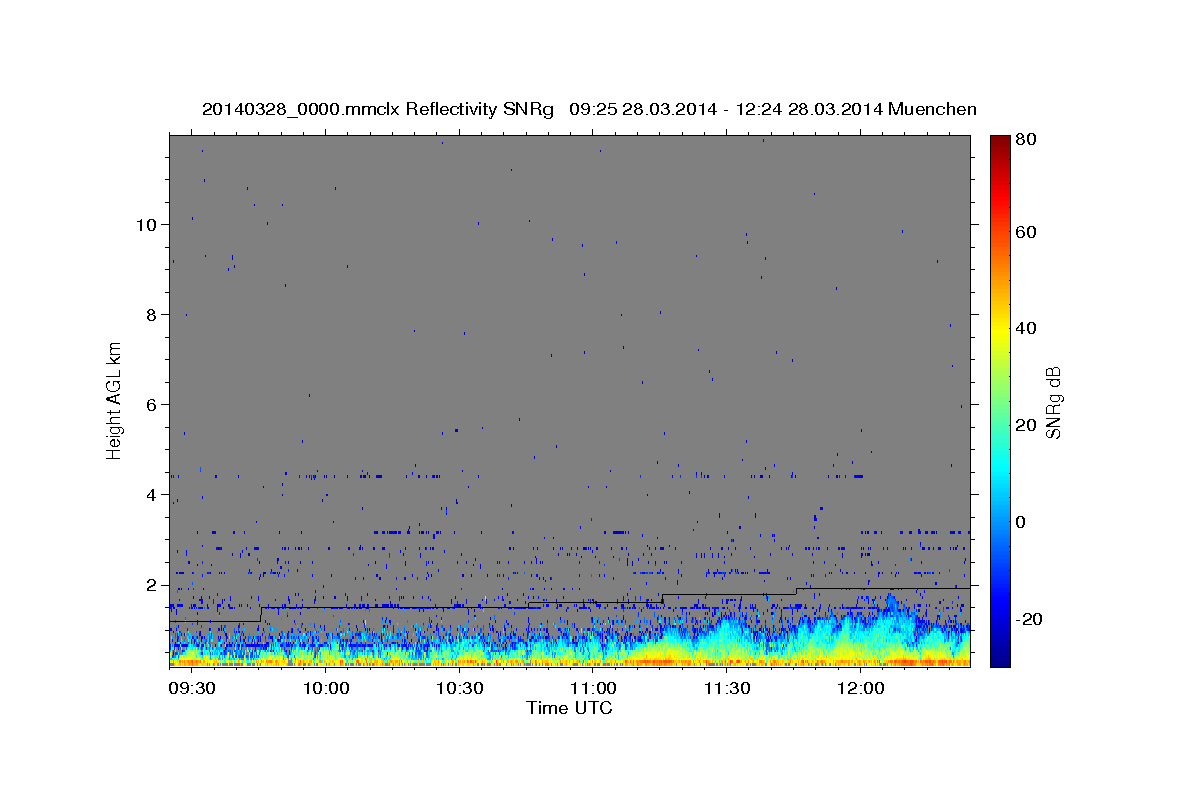1200x800 pixels.
Task: Click the height tick label 4
Action: click(x=151, y=494)
